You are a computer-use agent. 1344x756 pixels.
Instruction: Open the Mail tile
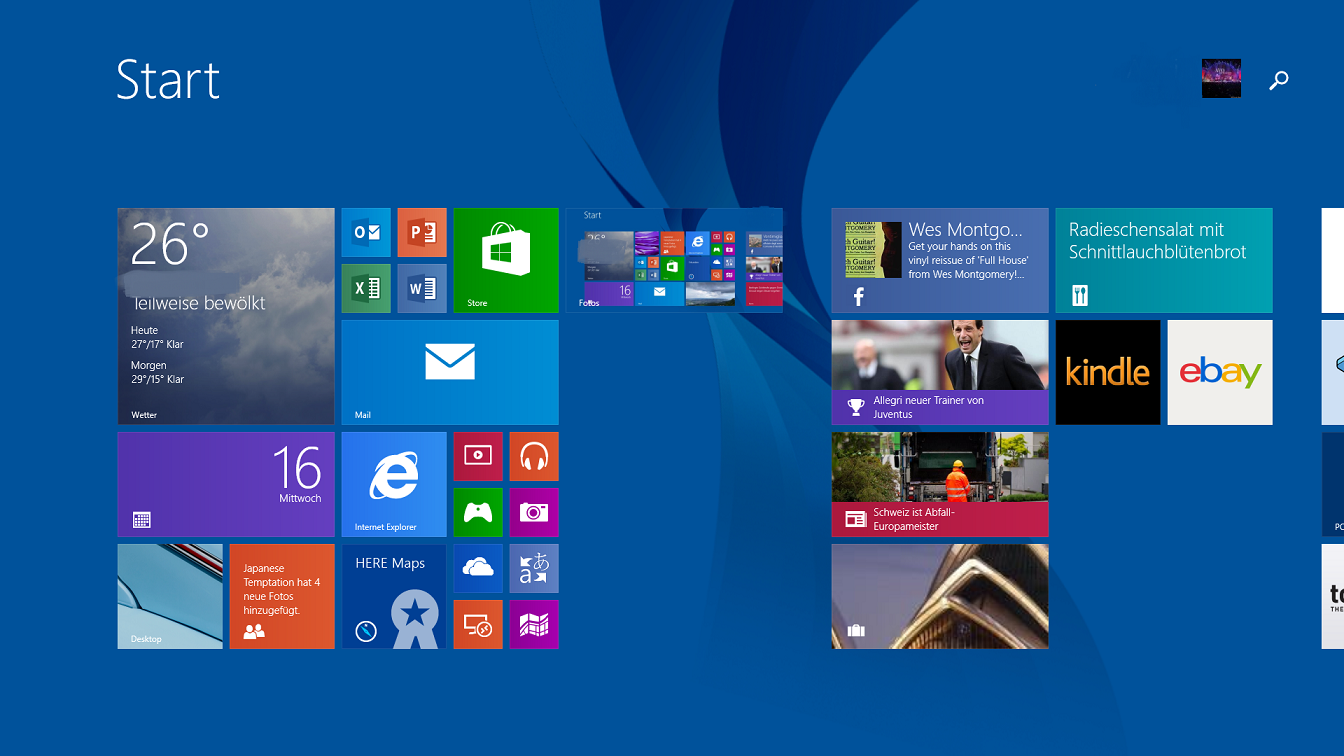point(450,373)
